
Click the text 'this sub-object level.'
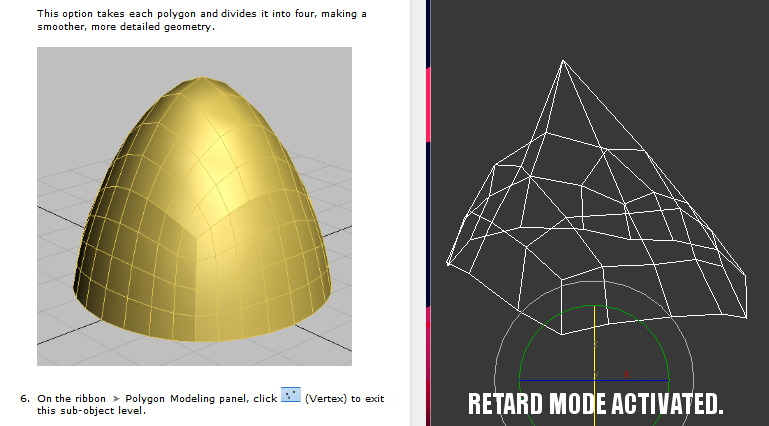pos(92,411)
